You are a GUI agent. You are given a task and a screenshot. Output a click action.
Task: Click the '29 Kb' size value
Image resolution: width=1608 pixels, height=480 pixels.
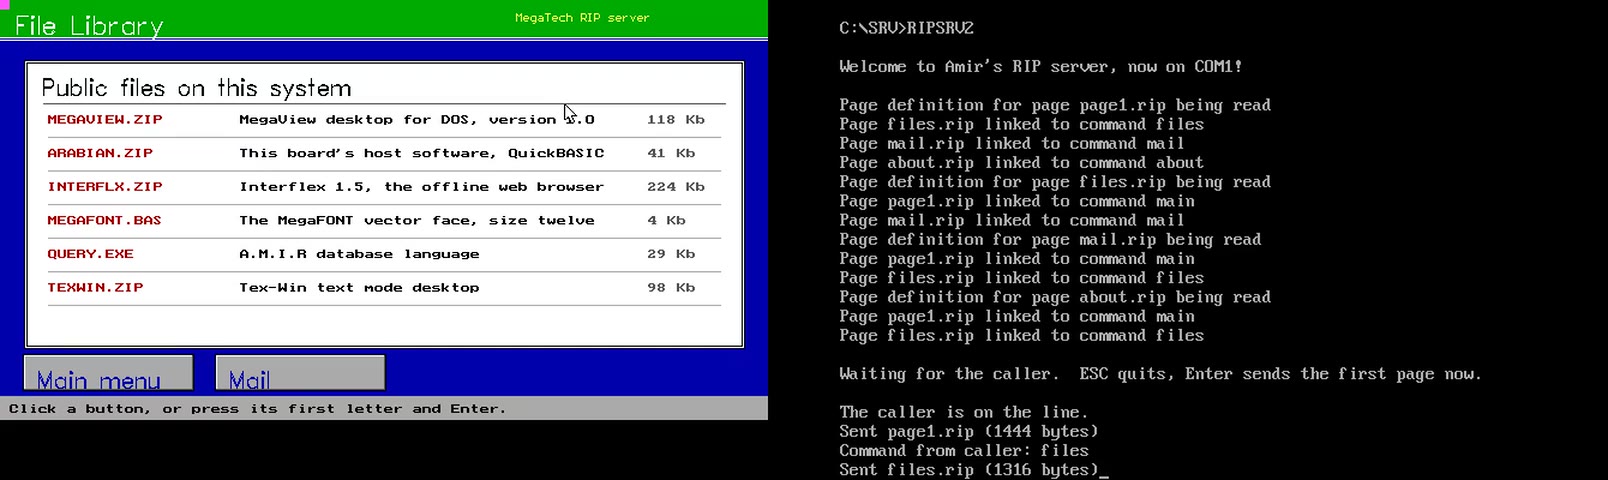click(671, 254)
